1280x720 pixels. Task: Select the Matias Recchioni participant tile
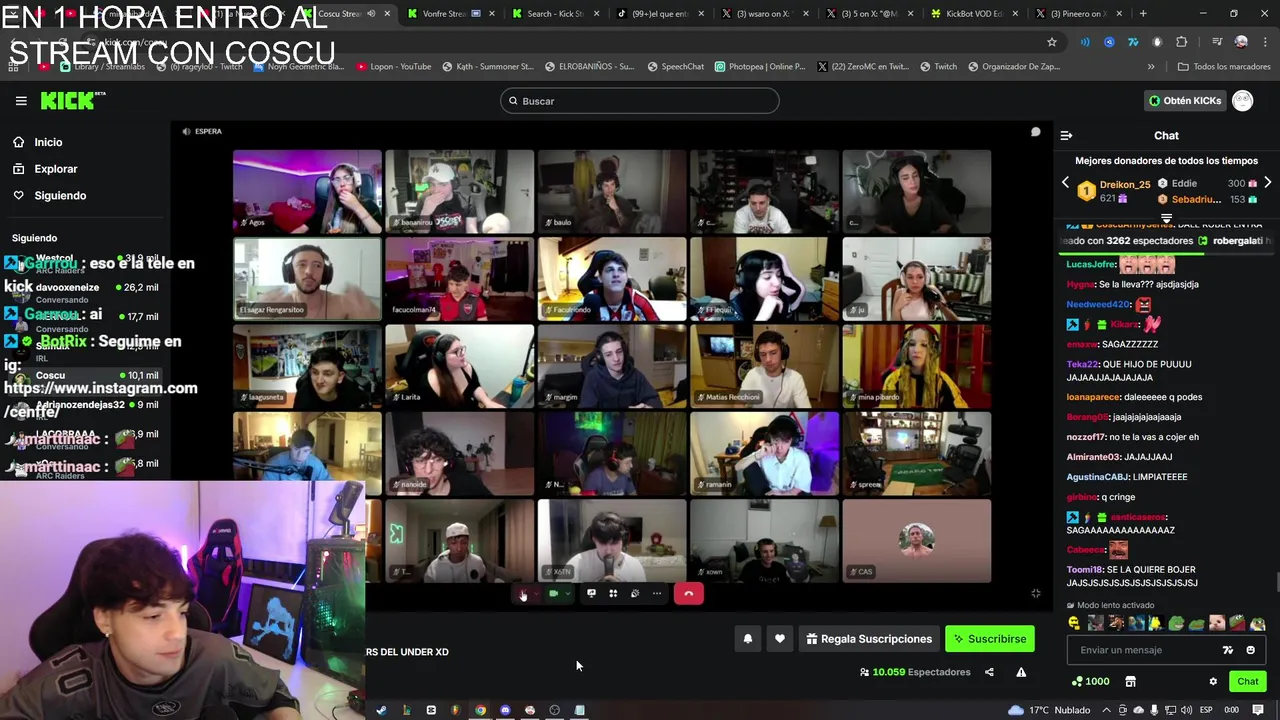tap(764, 366)
